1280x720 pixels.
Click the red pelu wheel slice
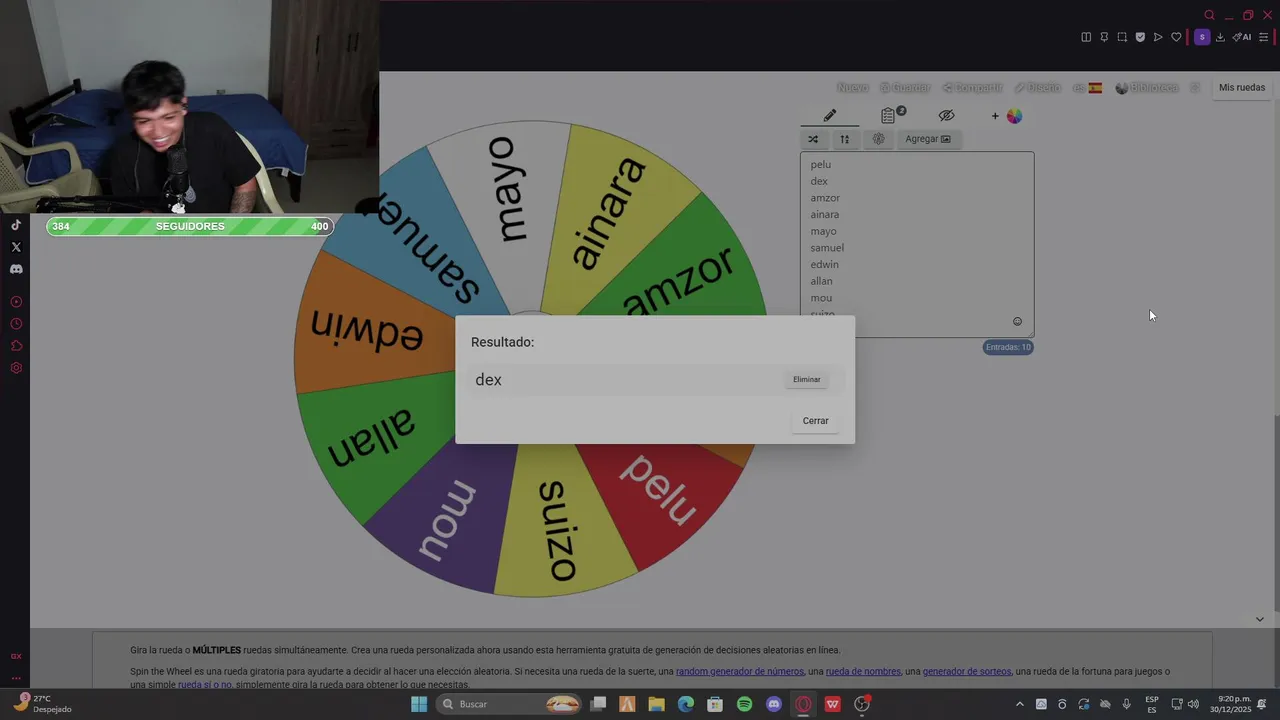coord(659,488)
